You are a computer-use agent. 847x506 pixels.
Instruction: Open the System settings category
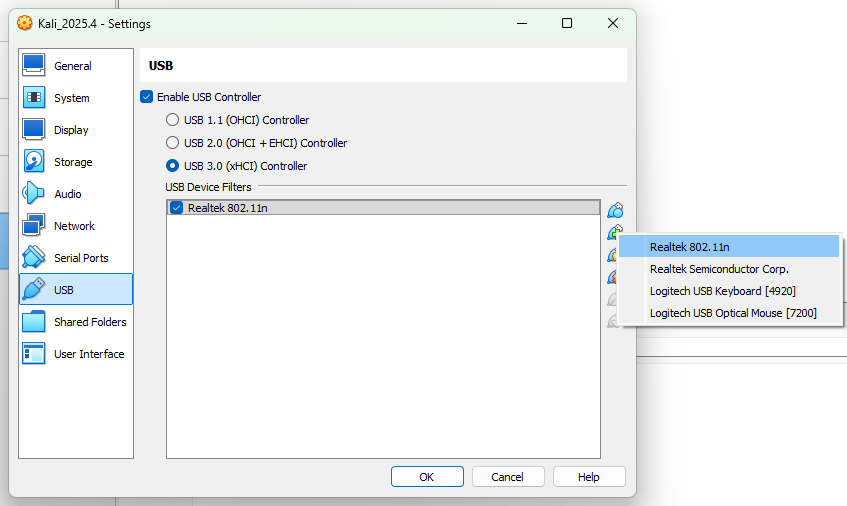[71, 98]
